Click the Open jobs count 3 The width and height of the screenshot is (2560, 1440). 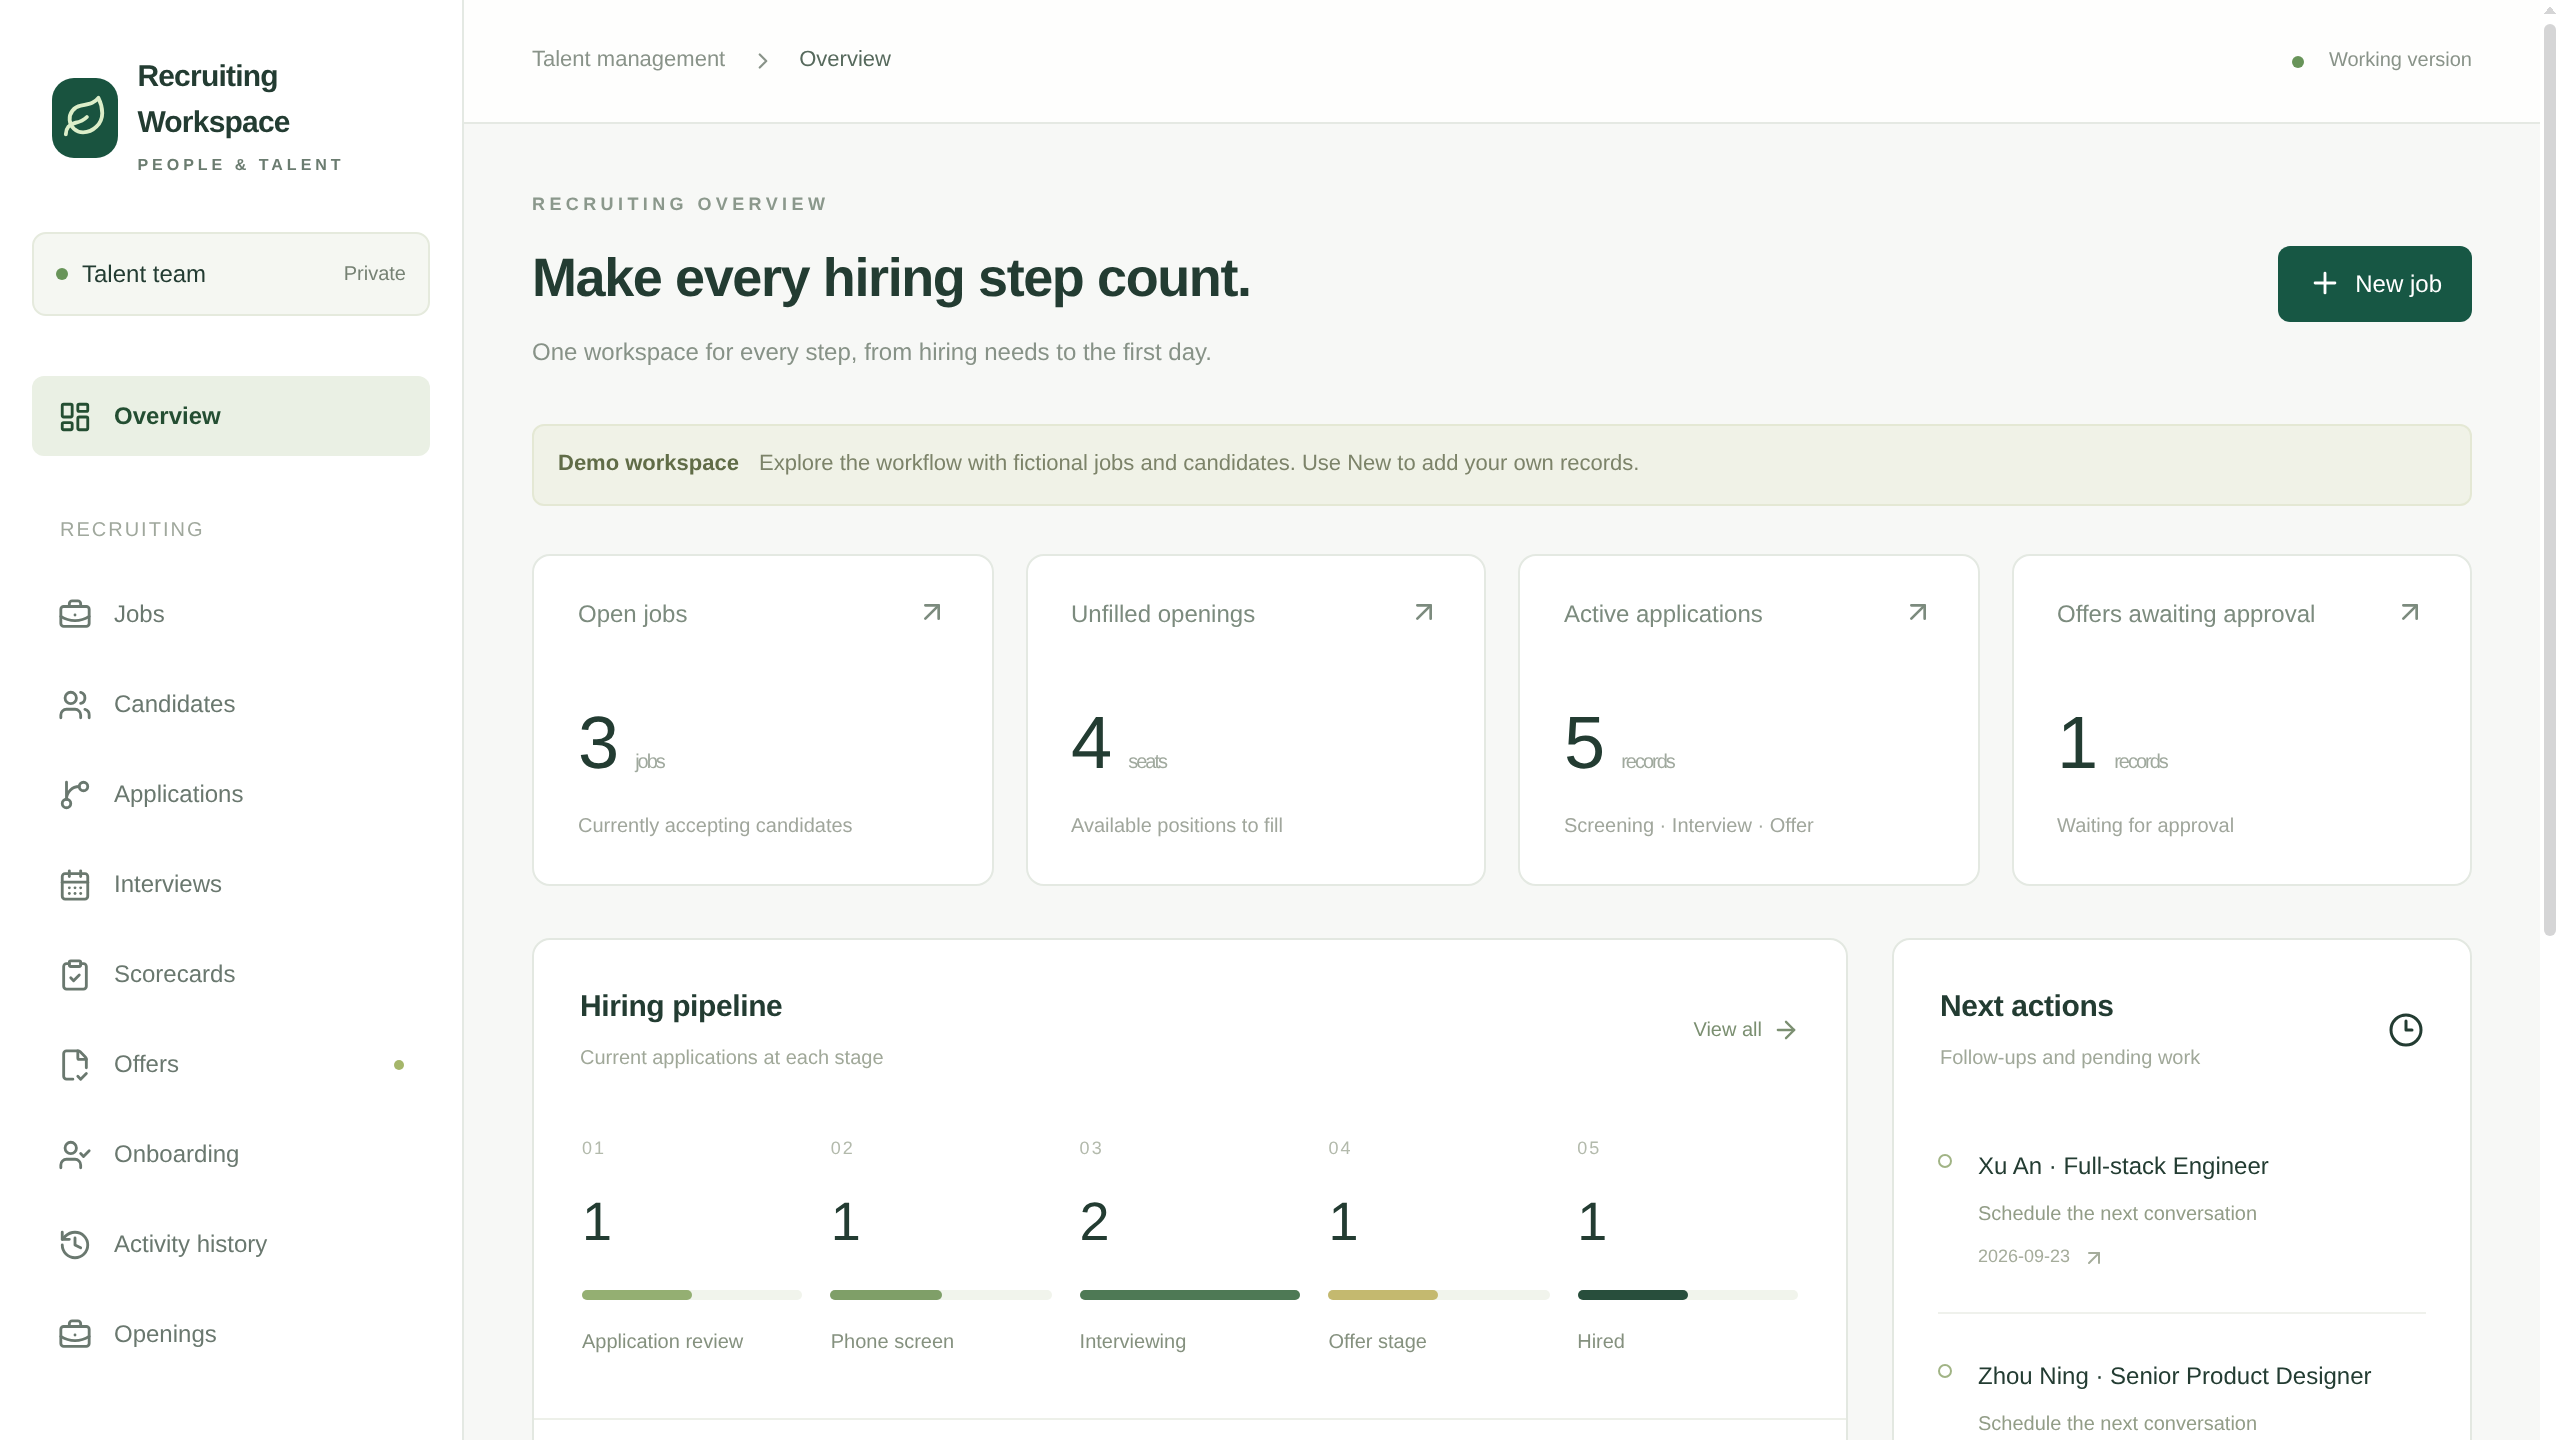tap(598, 743)
